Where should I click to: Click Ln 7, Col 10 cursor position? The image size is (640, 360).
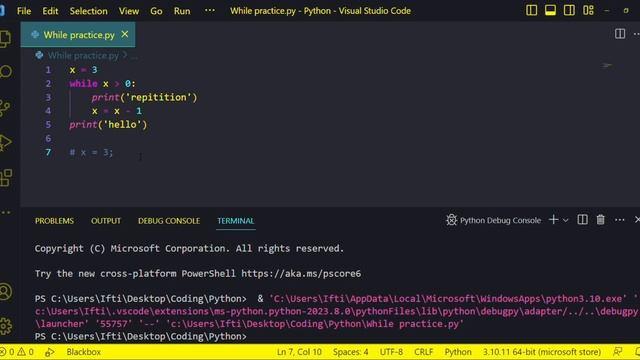(x=299, y=352)
